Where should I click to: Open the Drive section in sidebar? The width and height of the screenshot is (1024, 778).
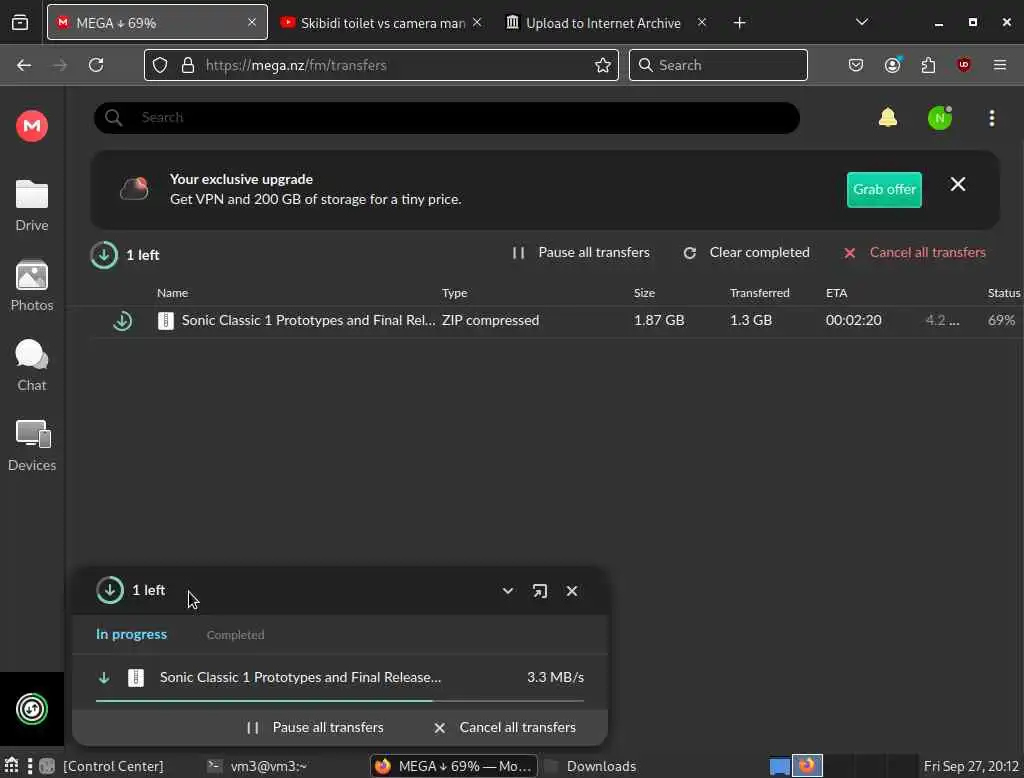(x=32, y=205)
